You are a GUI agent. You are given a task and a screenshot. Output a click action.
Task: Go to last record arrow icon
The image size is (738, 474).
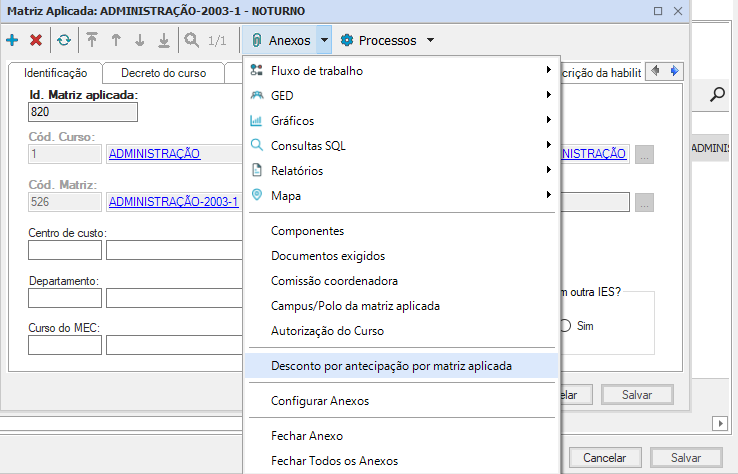[x=163, y=41]
